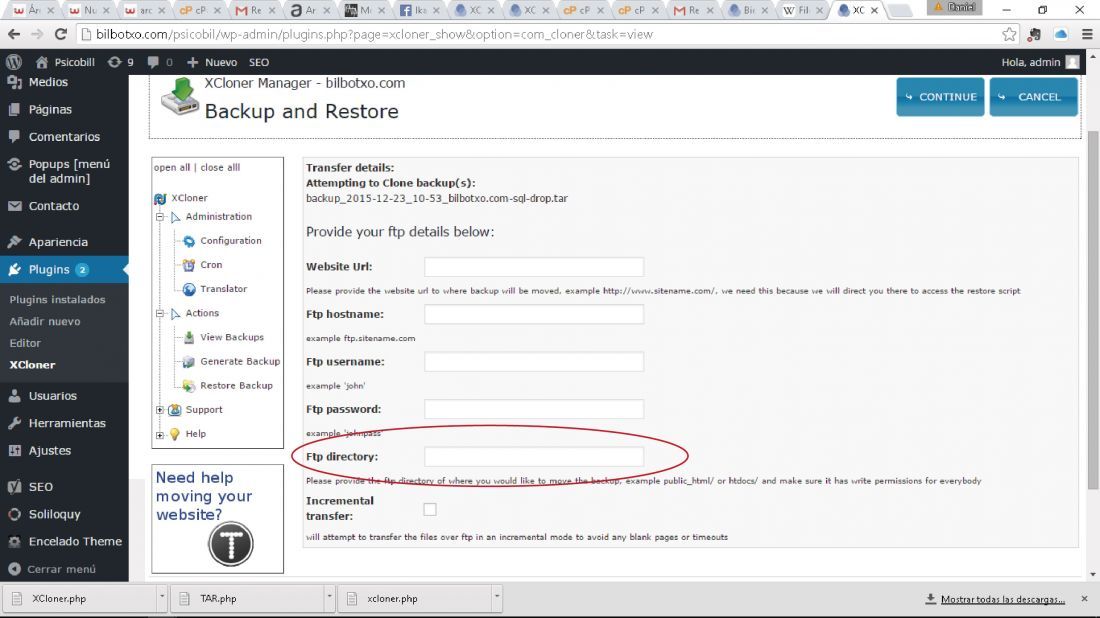Image resolution: width=1100 pixels, height=618 pixels.
Task: Open 'Need help moving your website?' link
Action: coord(204,496)
